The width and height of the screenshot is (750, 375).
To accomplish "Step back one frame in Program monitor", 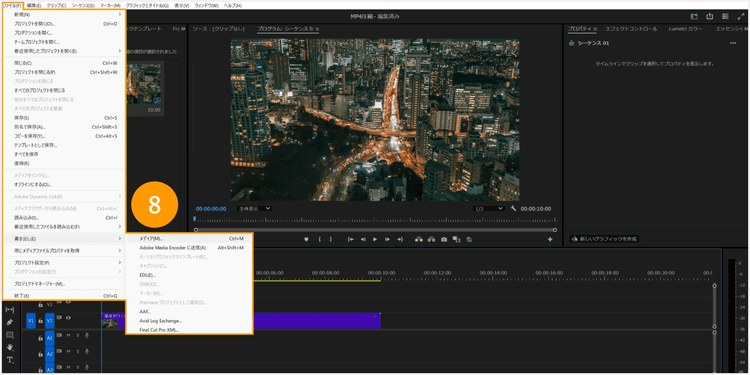I will tap(363, 239).
